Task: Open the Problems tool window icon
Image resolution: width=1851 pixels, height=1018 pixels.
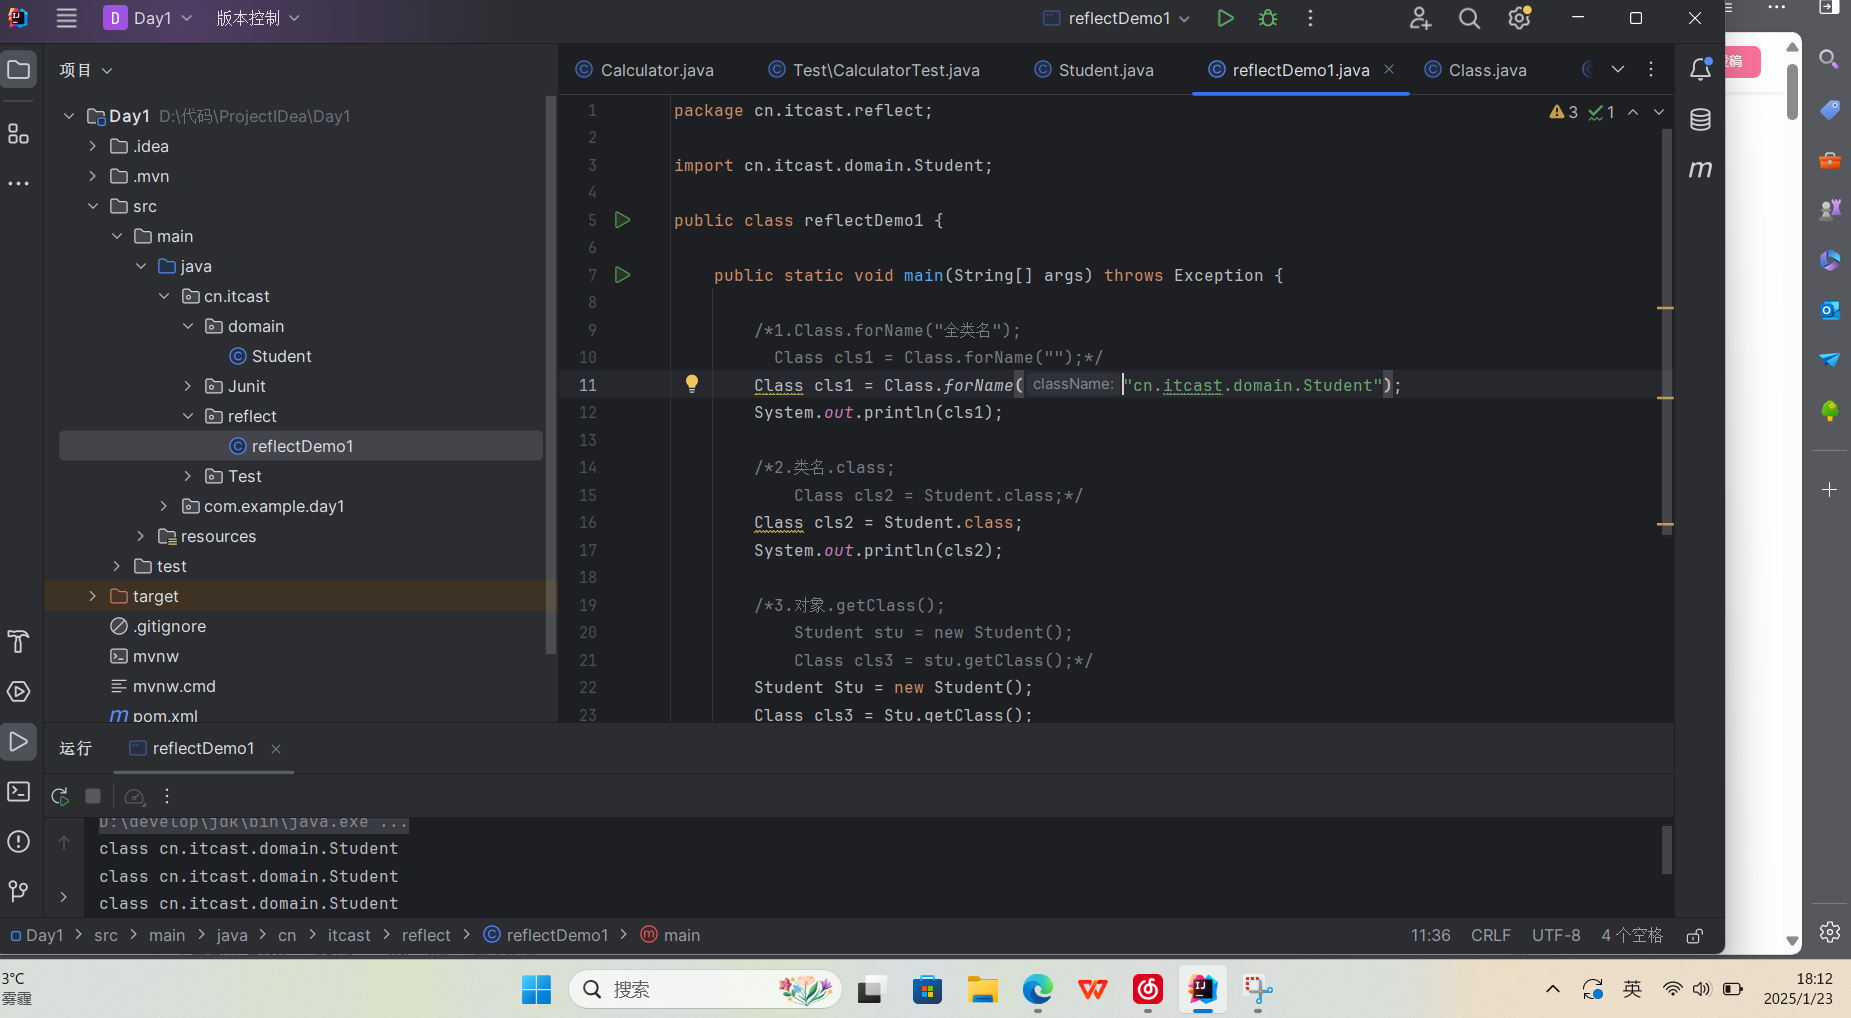Action: pyautogui.click(x=19, y=841)
